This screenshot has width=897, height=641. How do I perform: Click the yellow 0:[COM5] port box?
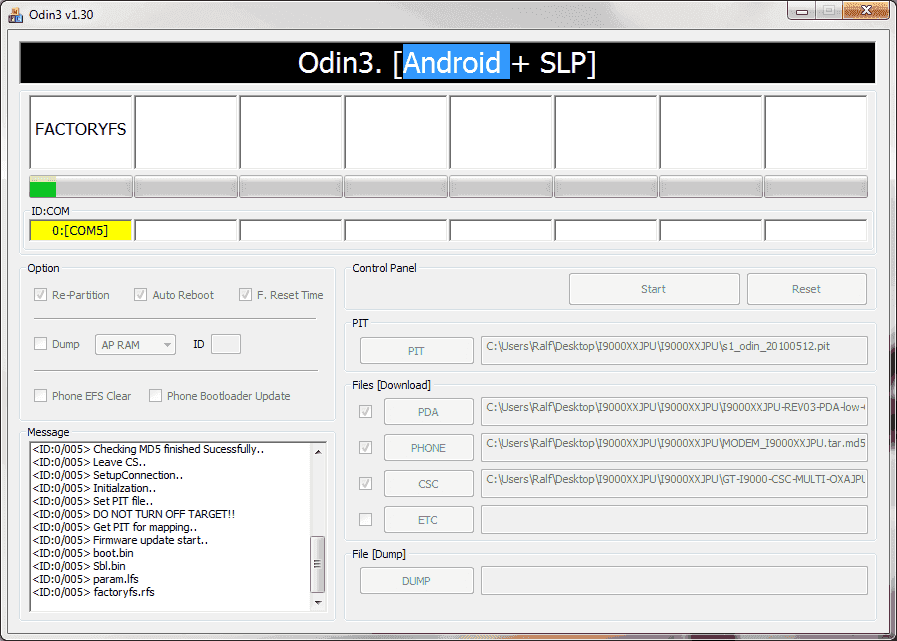pyautogui.click(x=81, y=231)
